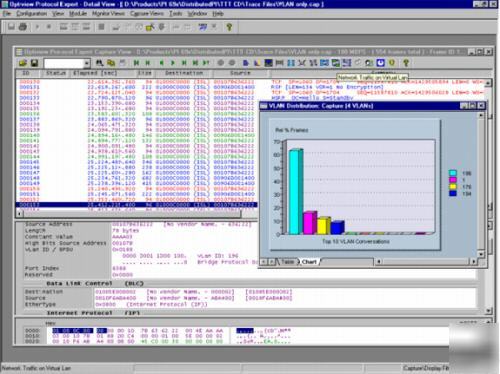Screen dimensions: 500x374
Task: Click the printer icon in main toolbar
Action: tap(23, 27)
